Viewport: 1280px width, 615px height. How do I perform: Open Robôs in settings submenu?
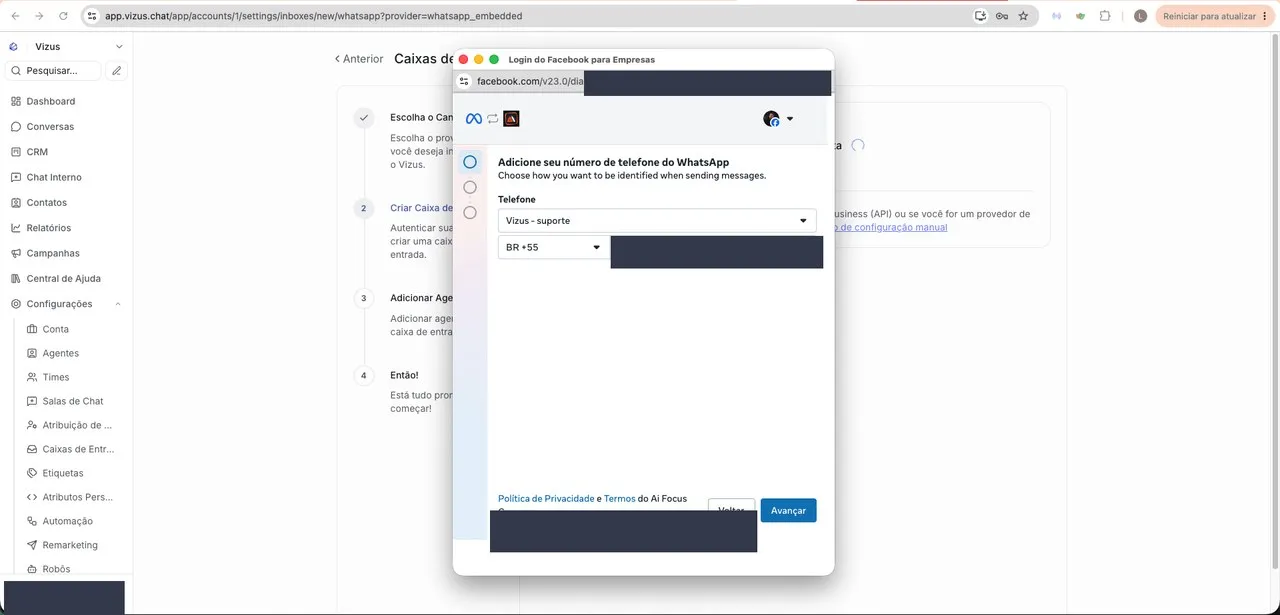[56, 569]
